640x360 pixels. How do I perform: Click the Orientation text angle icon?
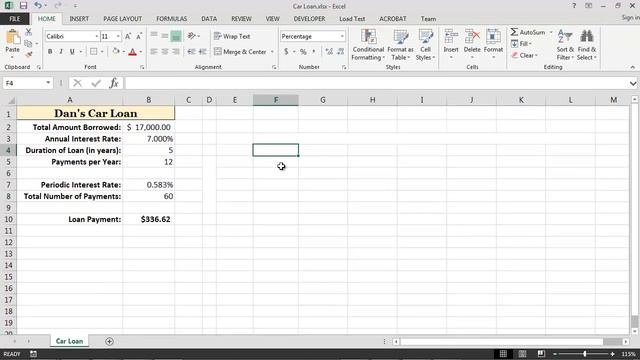click(191, 36)
